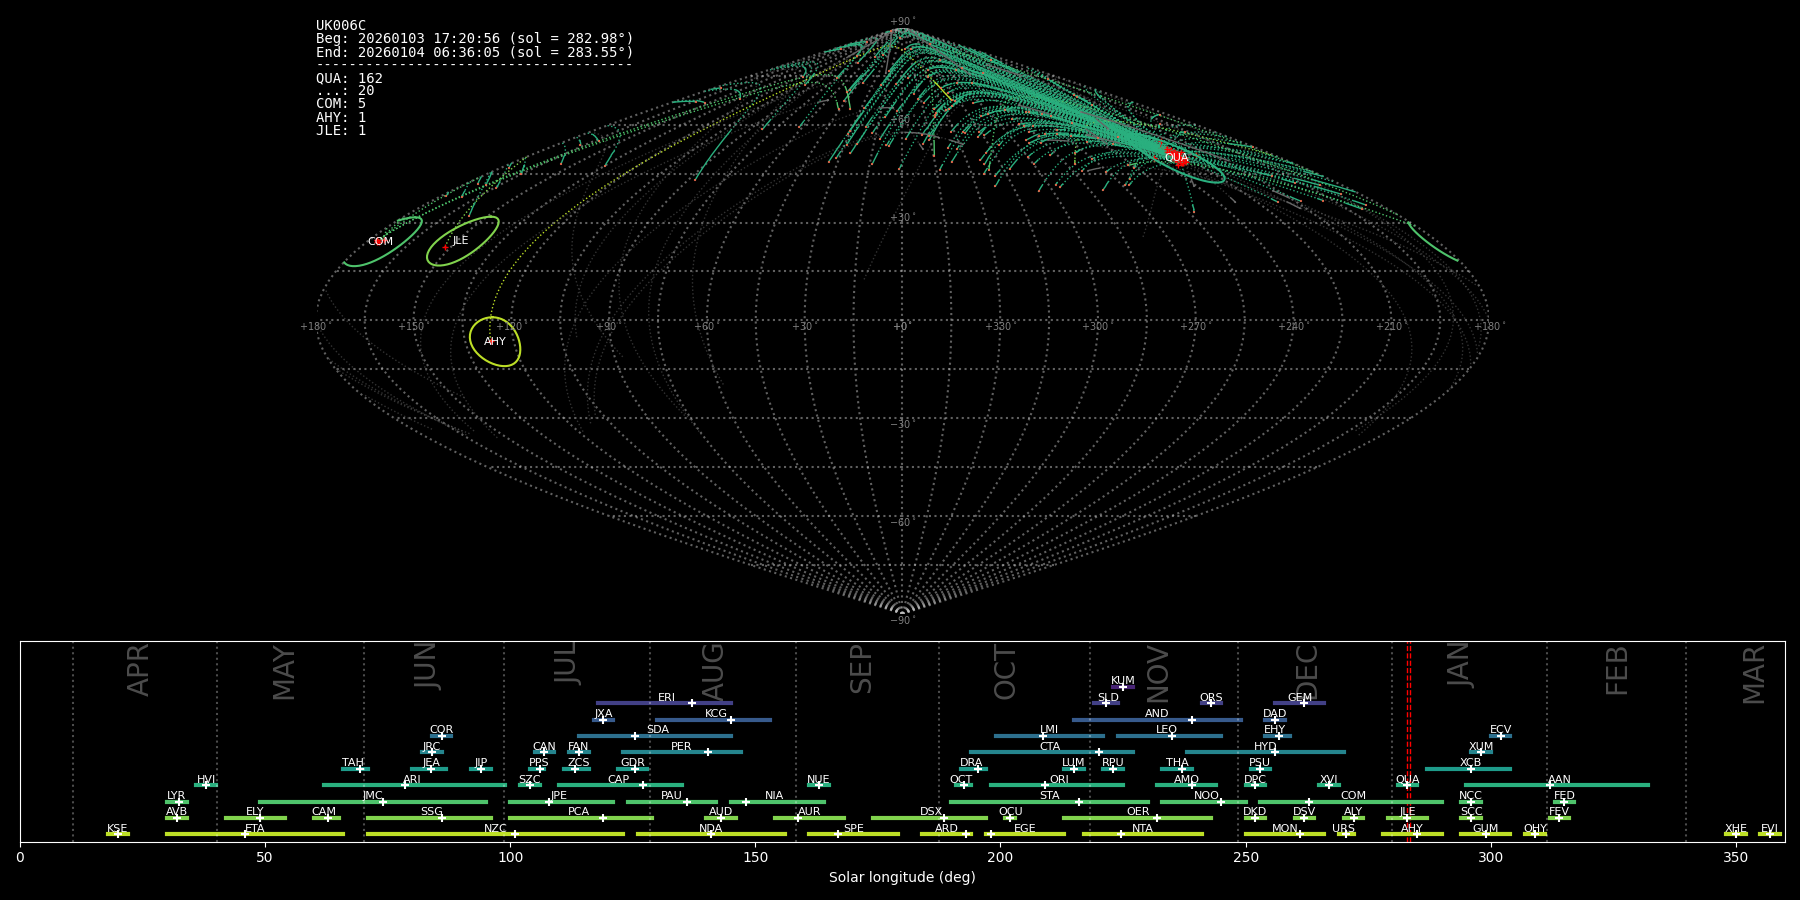The height and width of the screenshot is (900, 1800).
Task: Click the JLE radiant label on the sky map
Action: (x=460, y=241)
